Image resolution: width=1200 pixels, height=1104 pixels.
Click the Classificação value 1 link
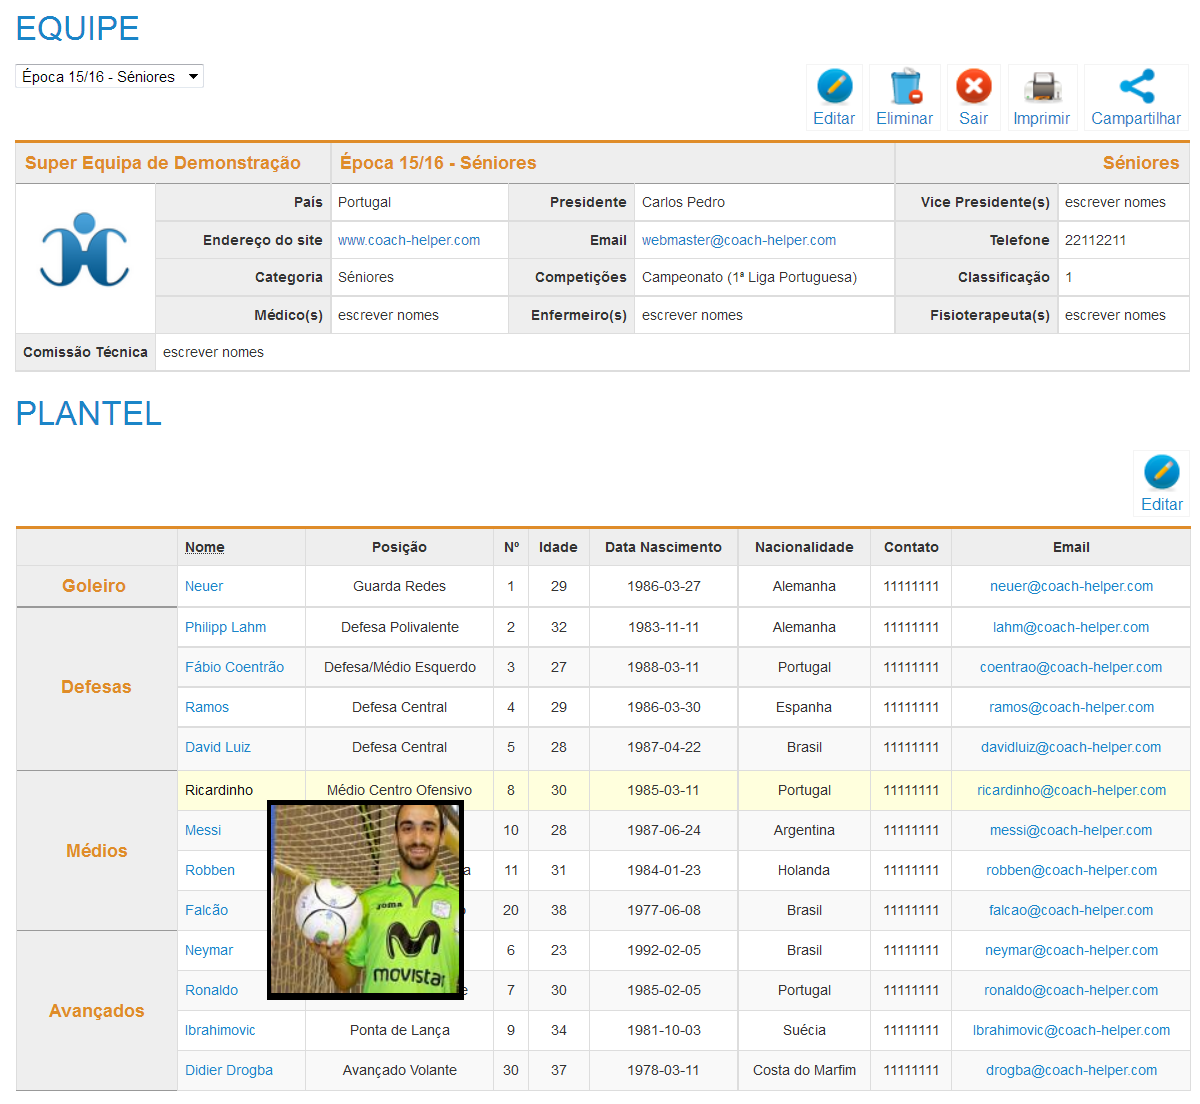[1069, 277]
